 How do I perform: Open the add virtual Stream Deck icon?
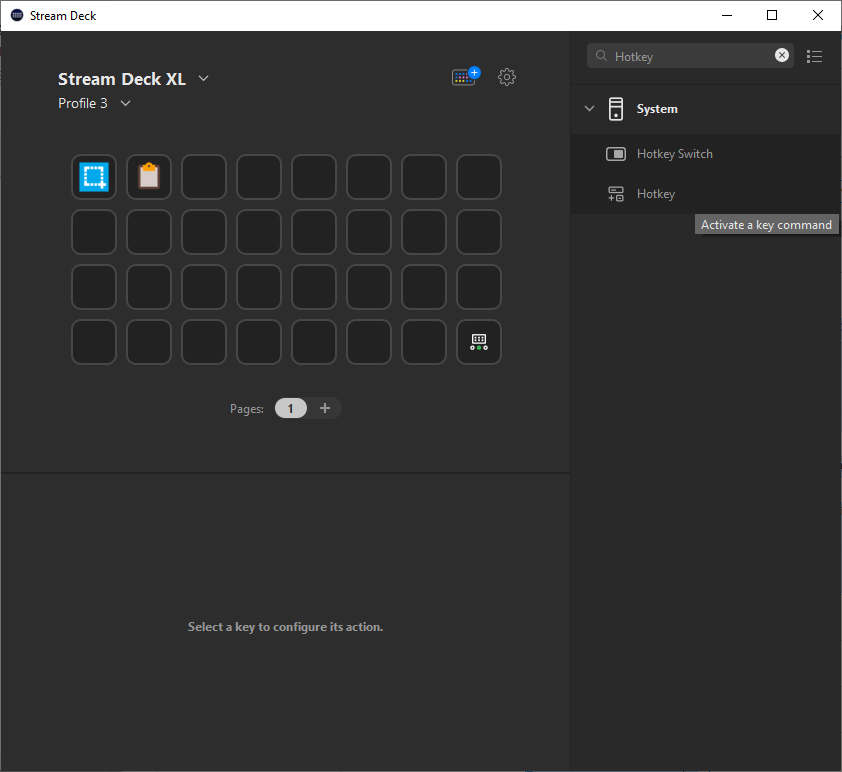point(463,76)
